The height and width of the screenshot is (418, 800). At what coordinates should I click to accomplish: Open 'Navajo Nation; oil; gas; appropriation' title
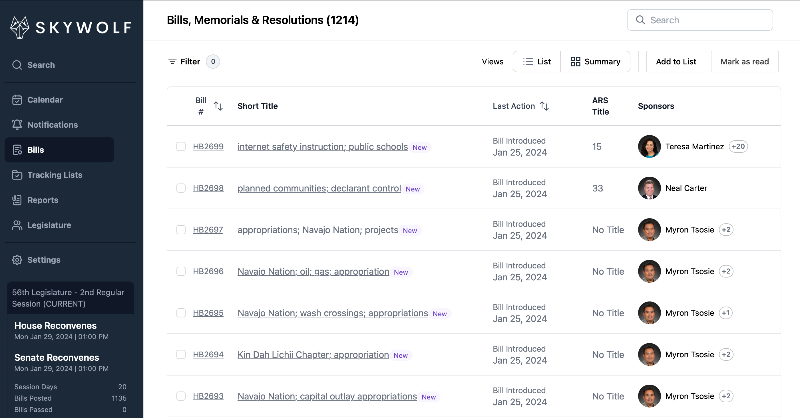point(313,272)
